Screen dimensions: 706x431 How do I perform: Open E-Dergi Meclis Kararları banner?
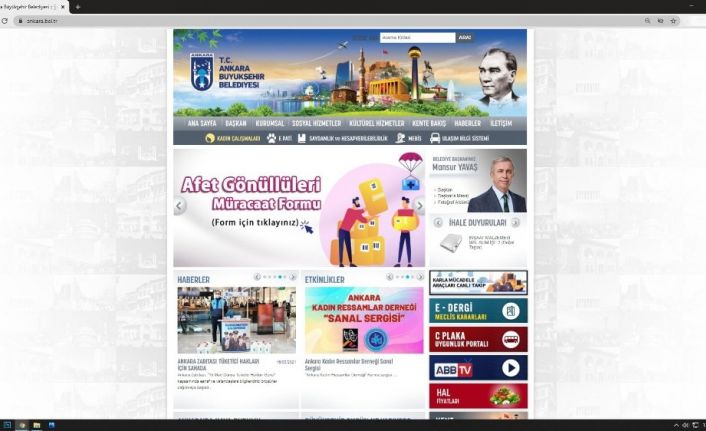(x=478, y=311)
